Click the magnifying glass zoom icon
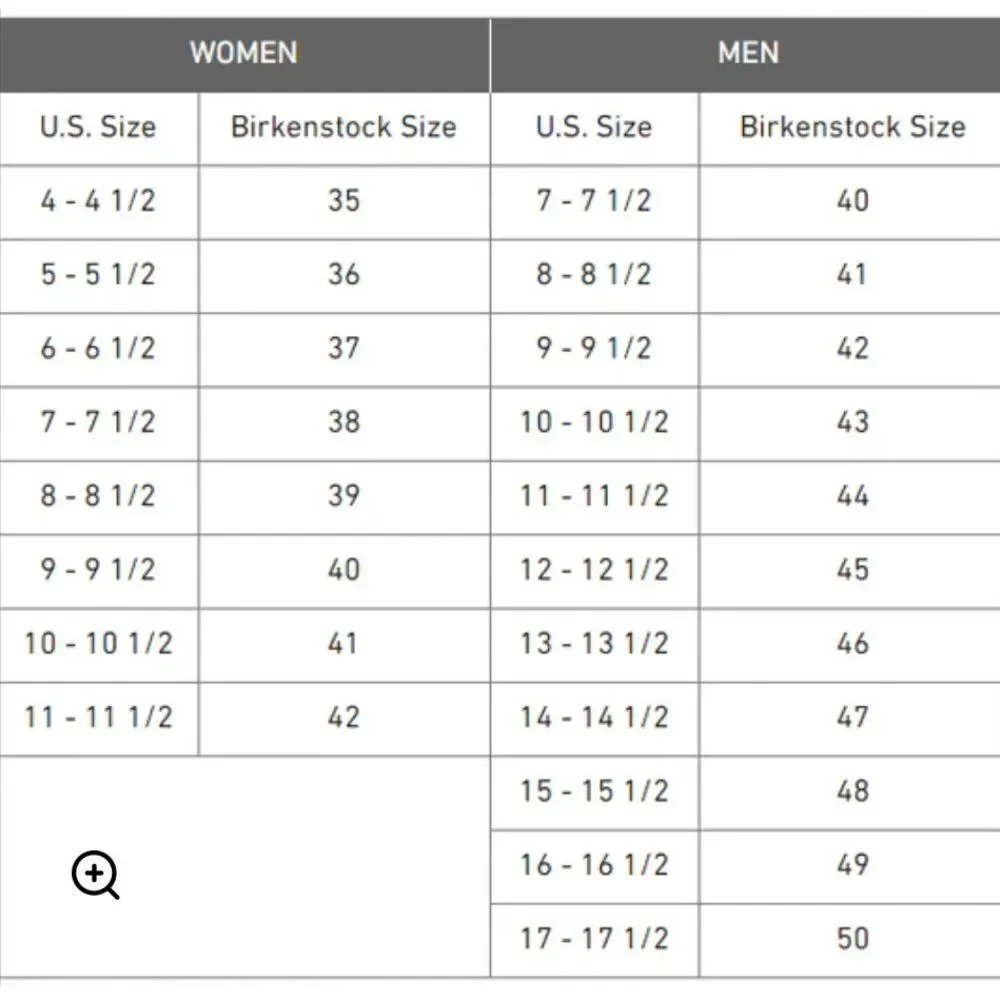 tap(95, 874)
